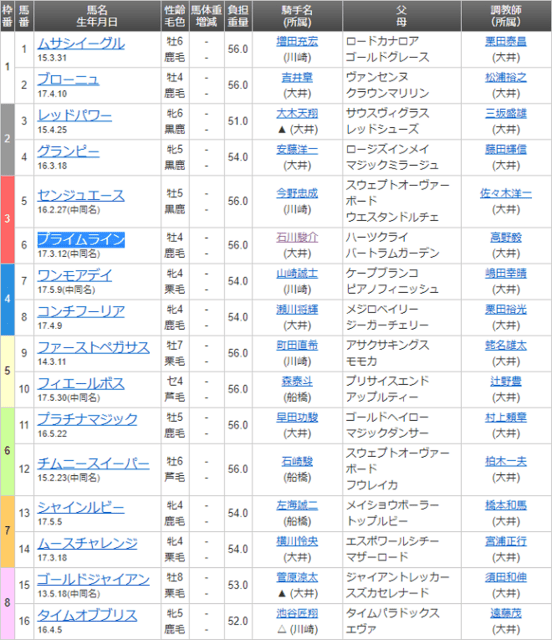
Task: Click sire name エスポワールシチー
Action: click(x=392, y=541)
